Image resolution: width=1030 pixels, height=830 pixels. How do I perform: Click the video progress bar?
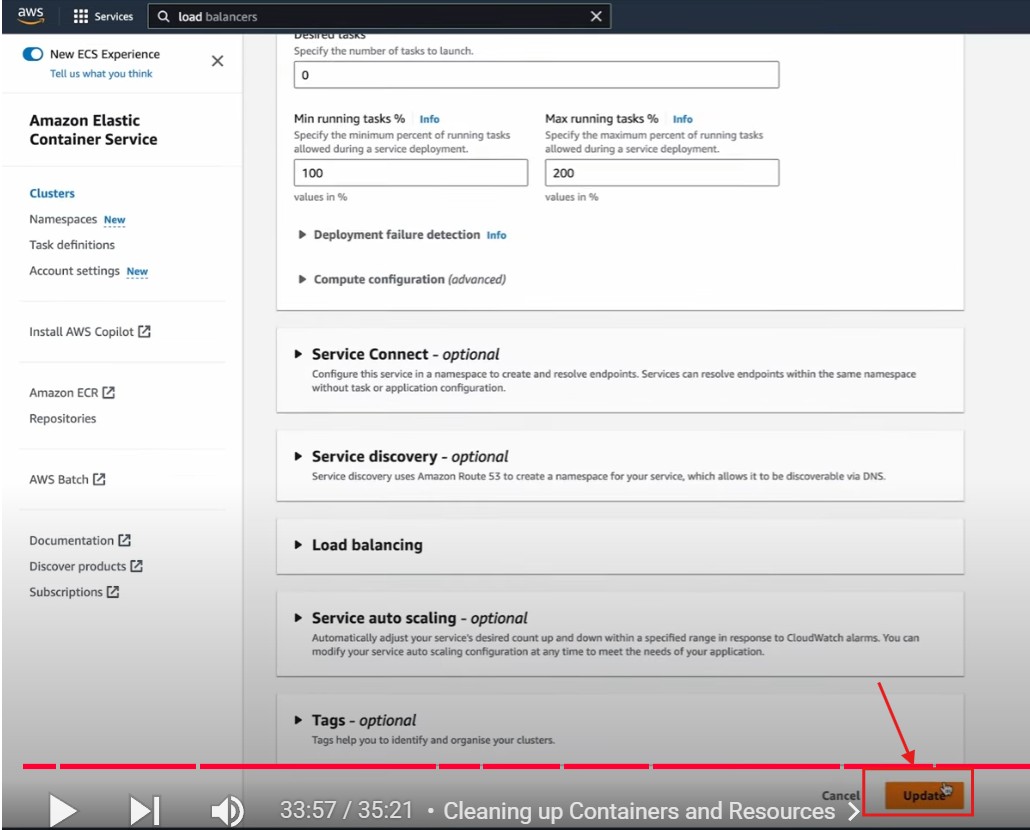point(500,766)
